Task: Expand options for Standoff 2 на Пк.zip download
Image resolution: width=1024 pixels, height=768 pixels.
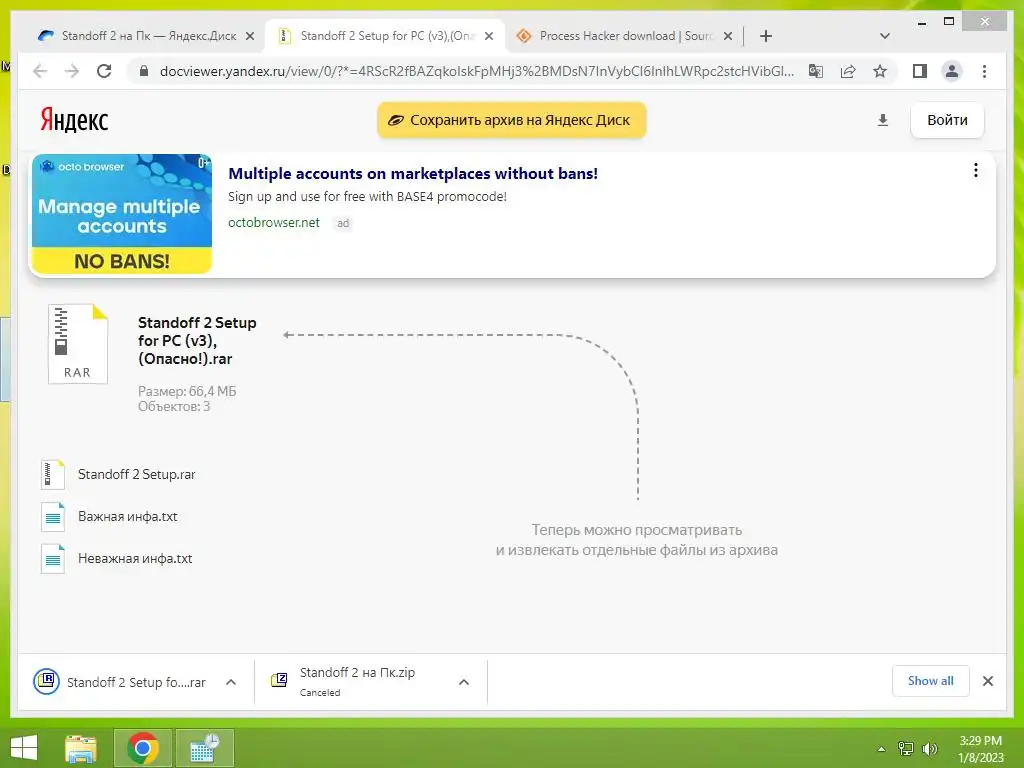Action: click(x=464, y=682)
